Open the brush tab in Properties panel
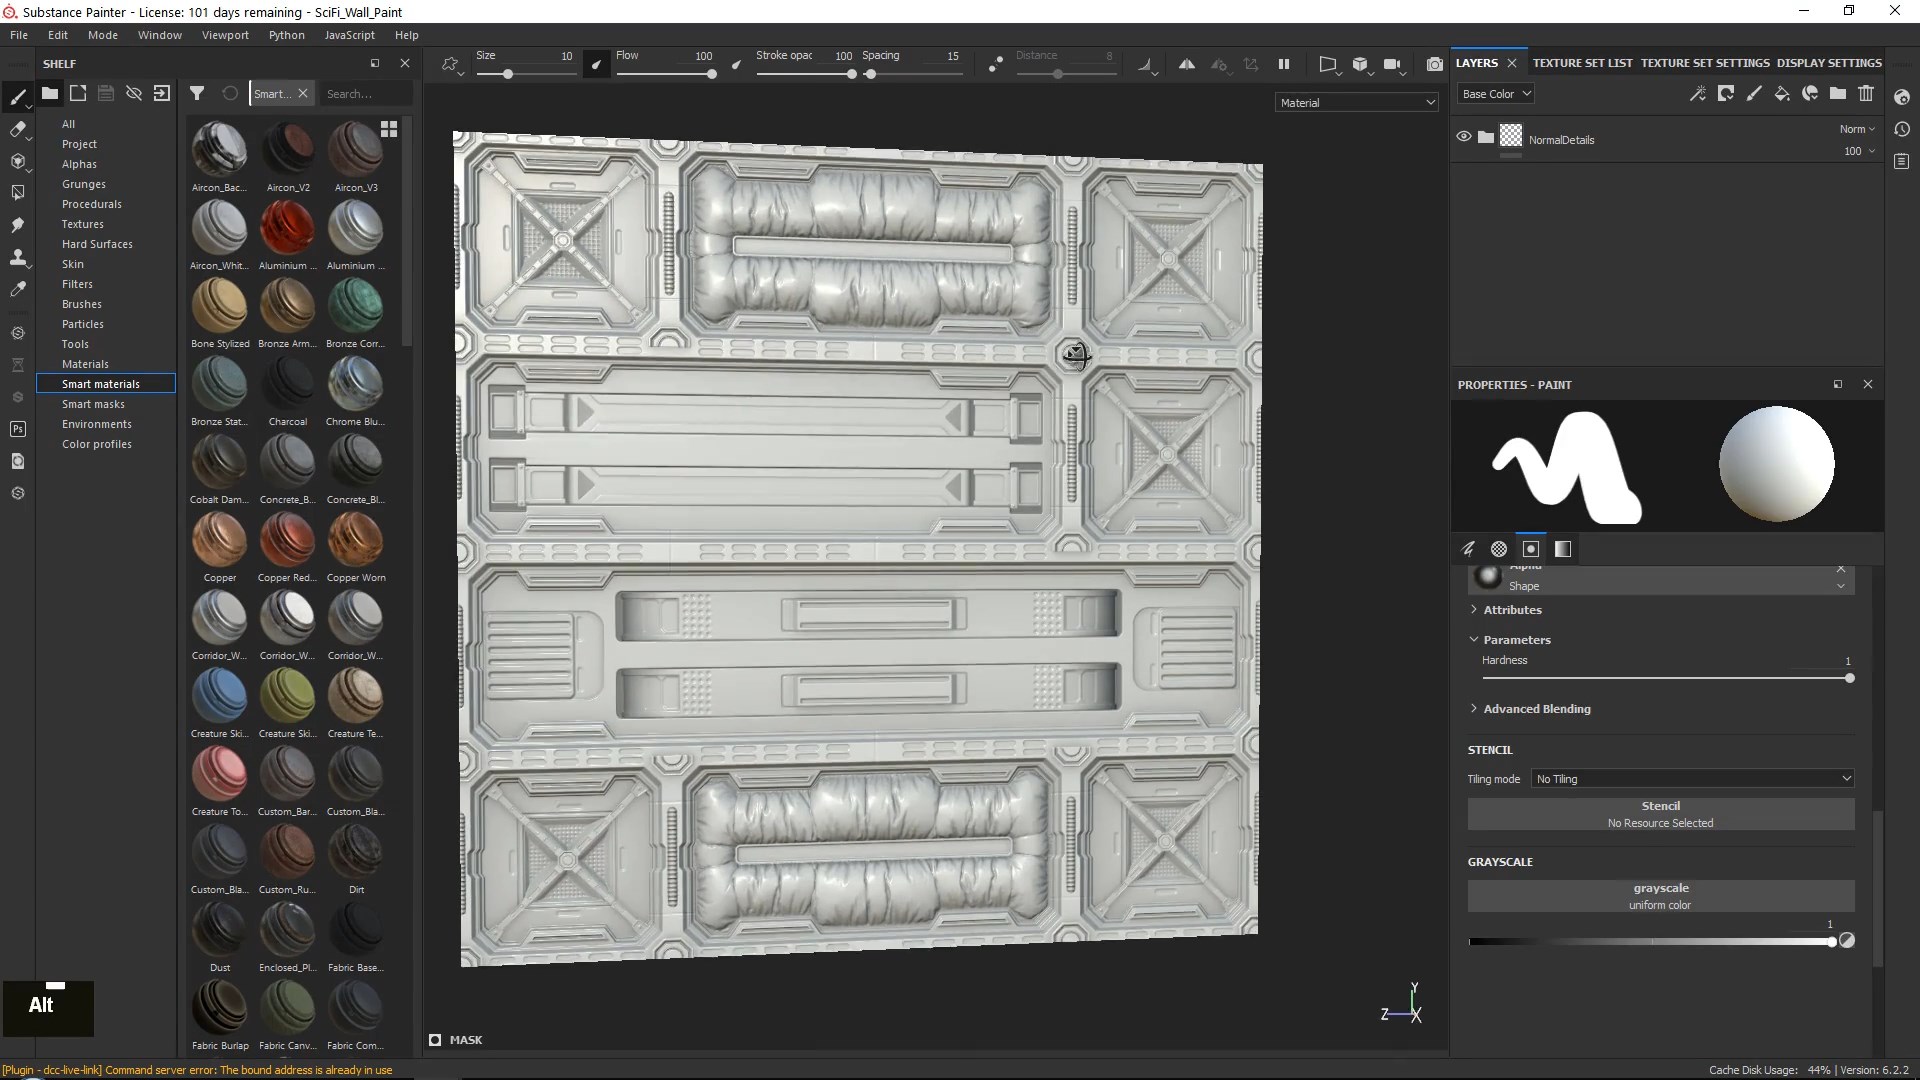Viewport: 1920px width, 1080px height. (x=1468, y=549)
